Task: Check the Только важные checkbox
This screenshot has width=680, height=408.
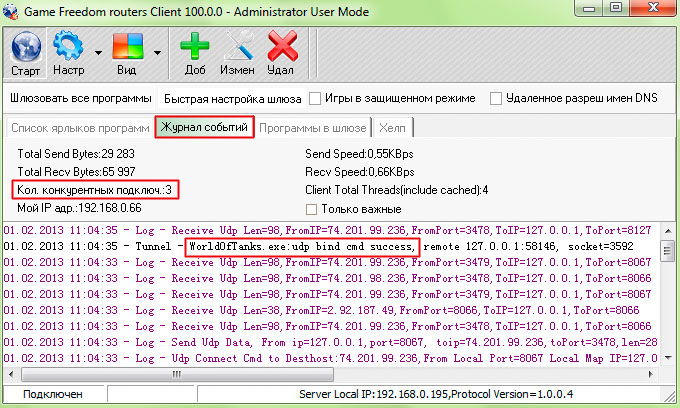Action: pyautogui.click(x=311, y=209)
